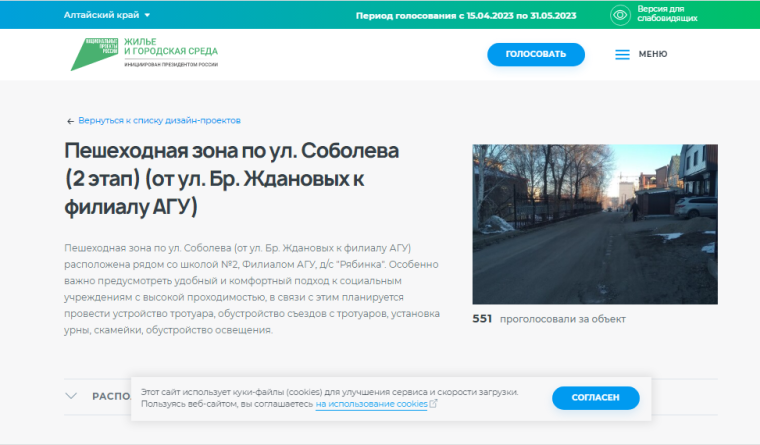
Task: Expand the РАСПО... section chevron
Action: (x=71, y=396)
